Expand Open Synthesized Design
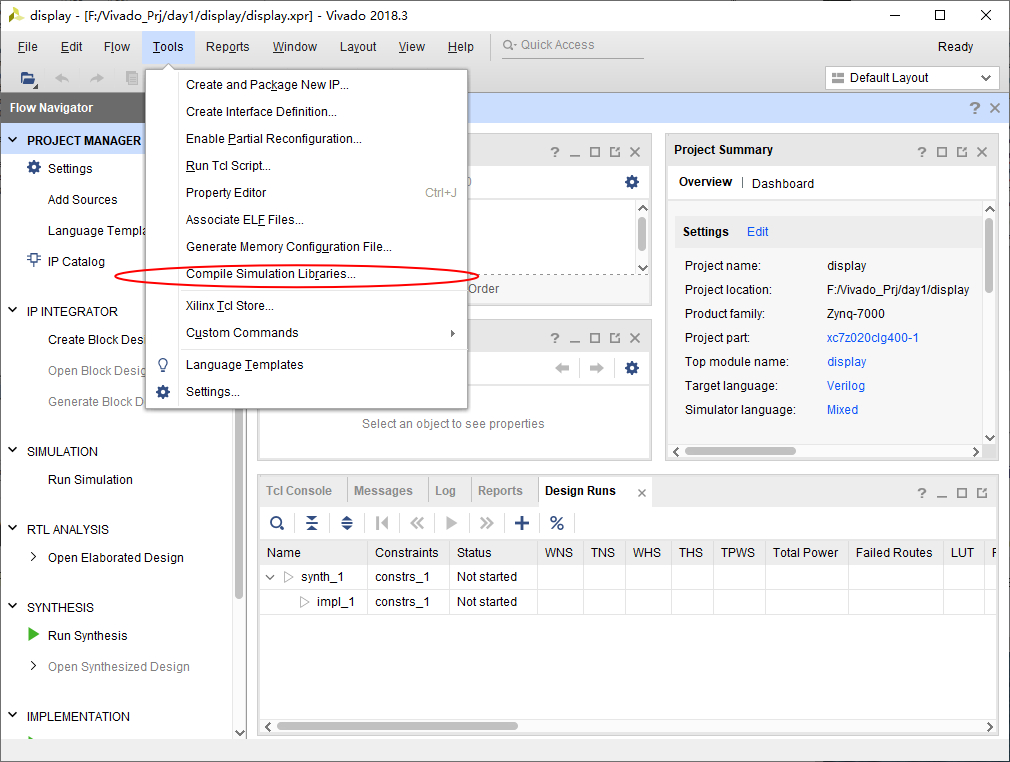 [x=33, y=665]
